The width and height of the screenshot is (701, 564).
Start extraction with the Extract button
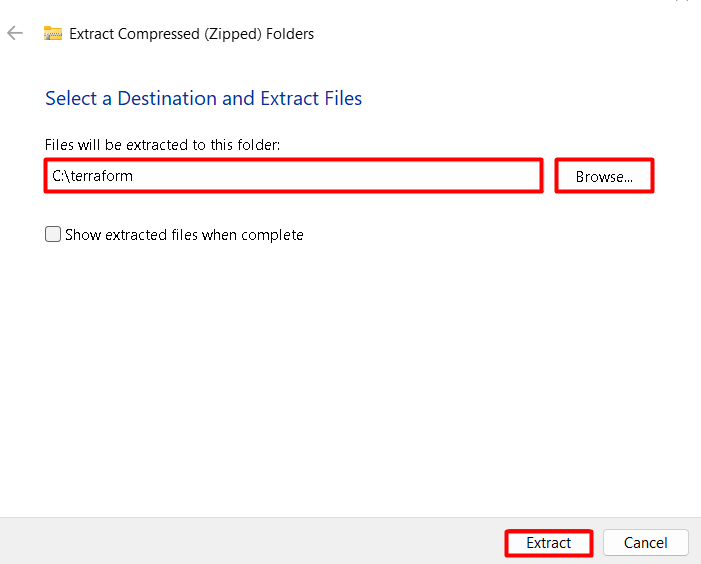pyautogui.click(x=549, y=543)
